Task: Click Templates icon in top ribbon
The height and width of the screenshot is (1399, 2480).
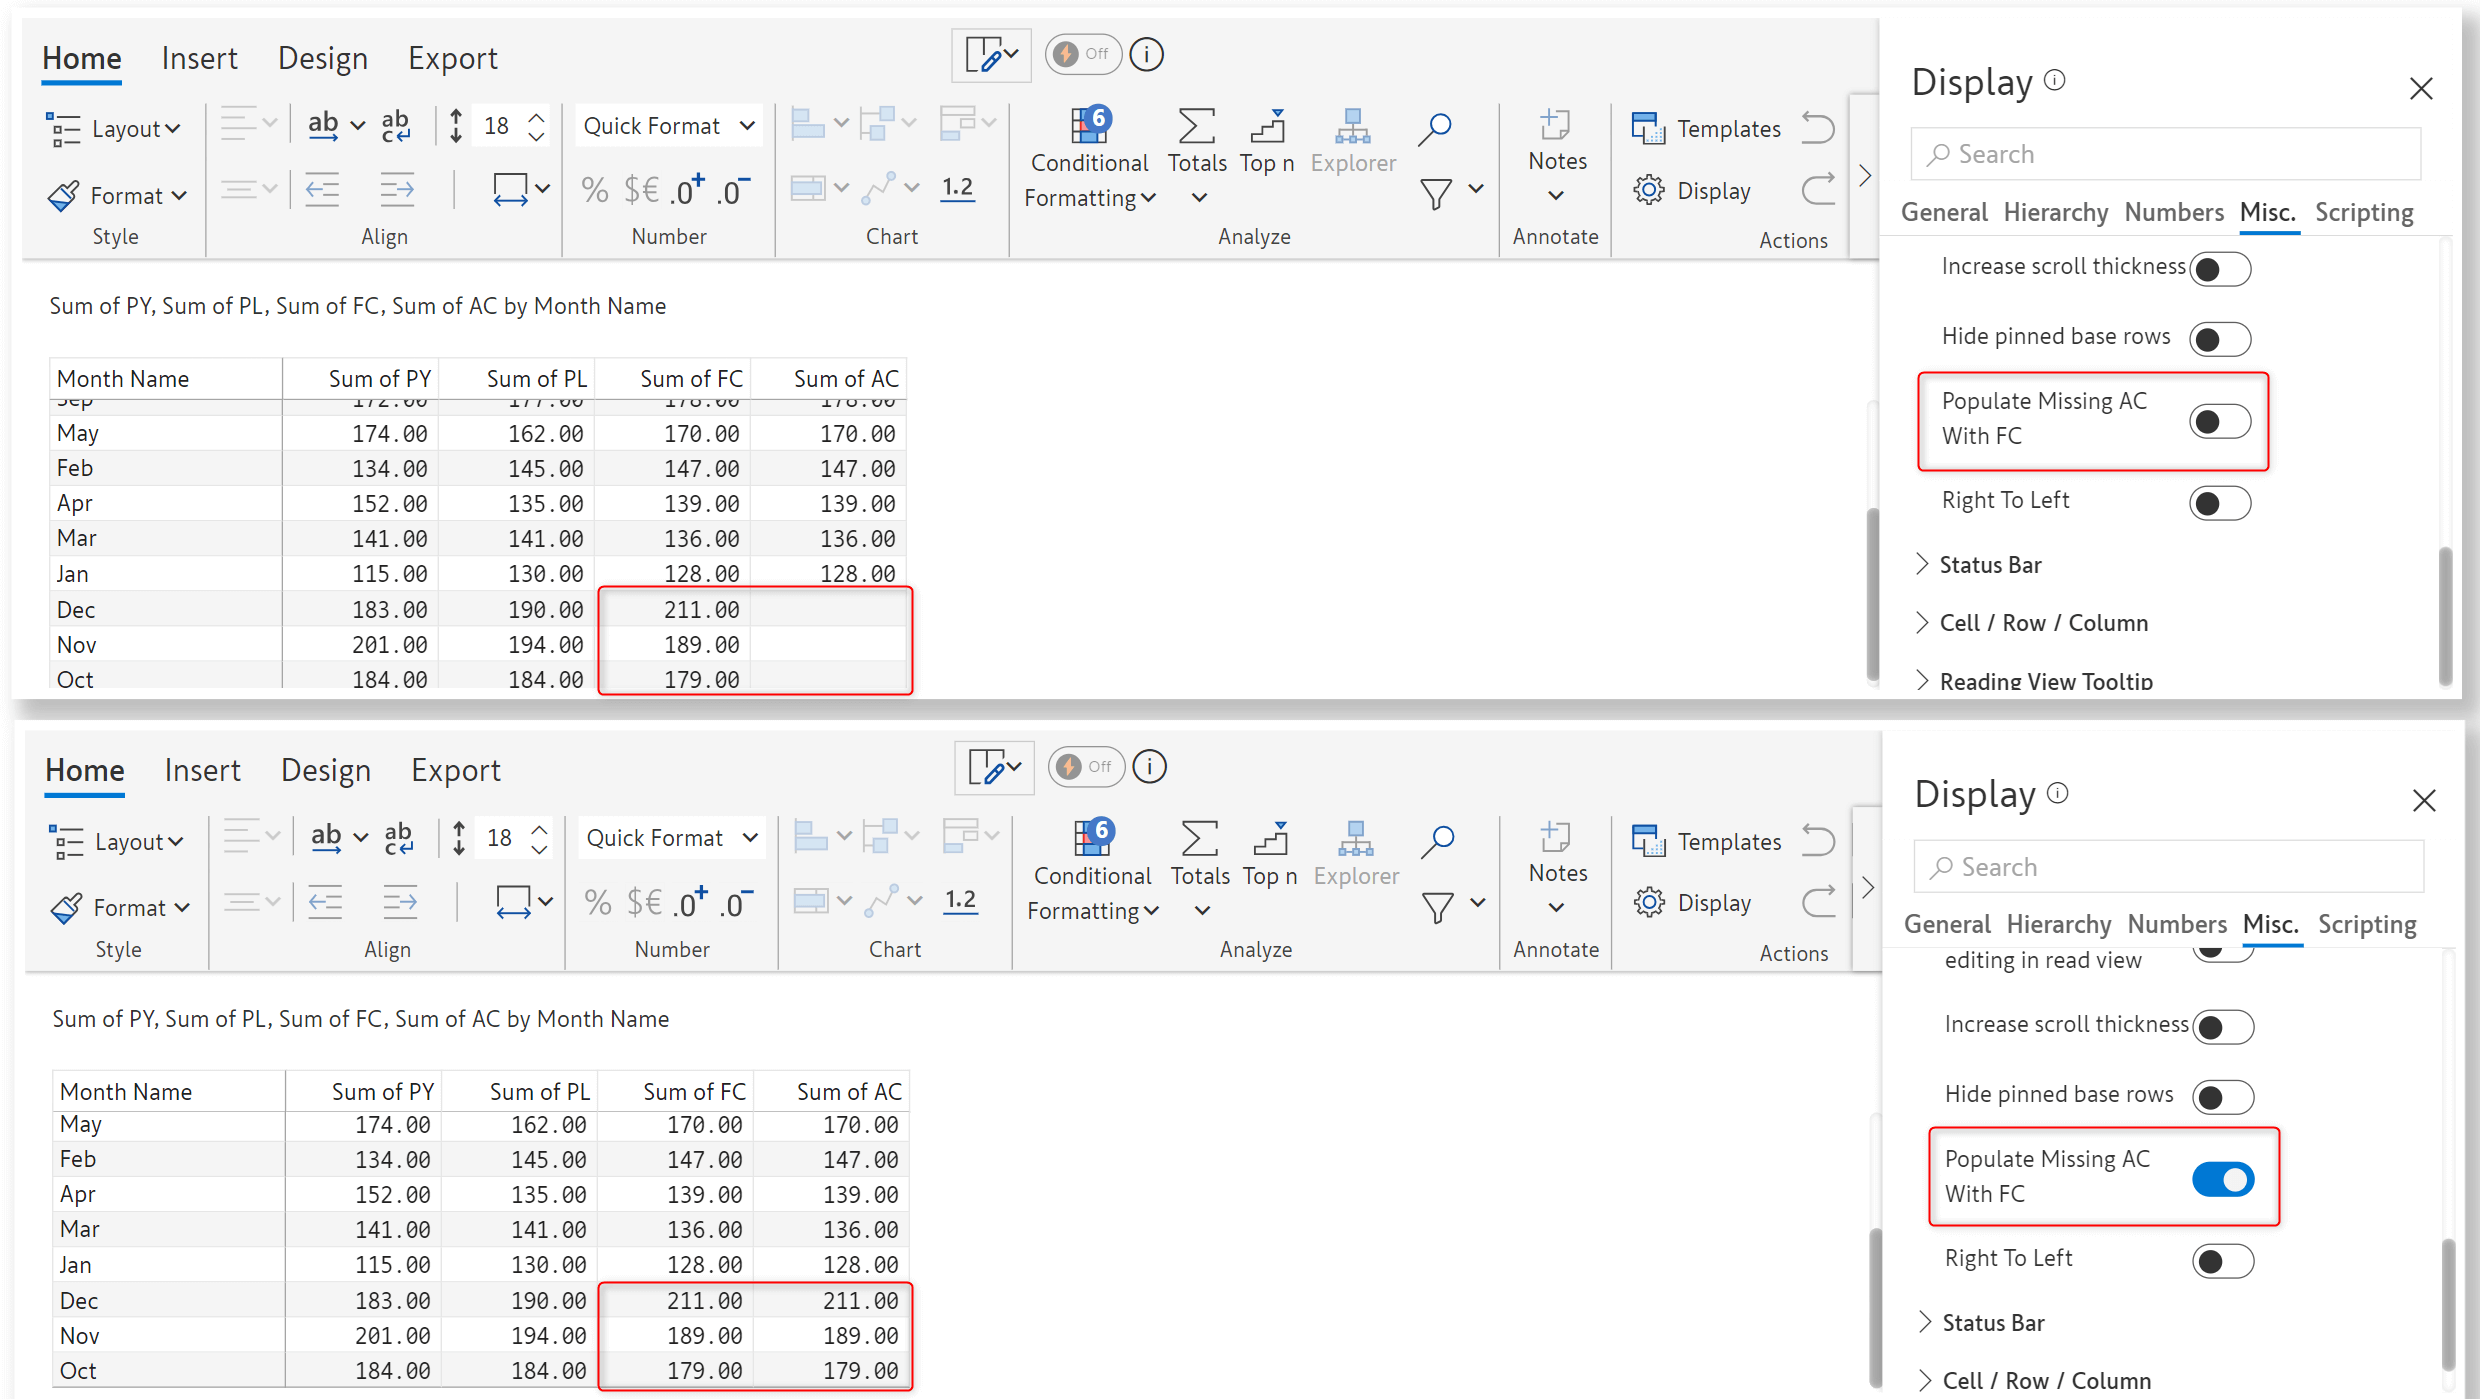Action: 1648,128
